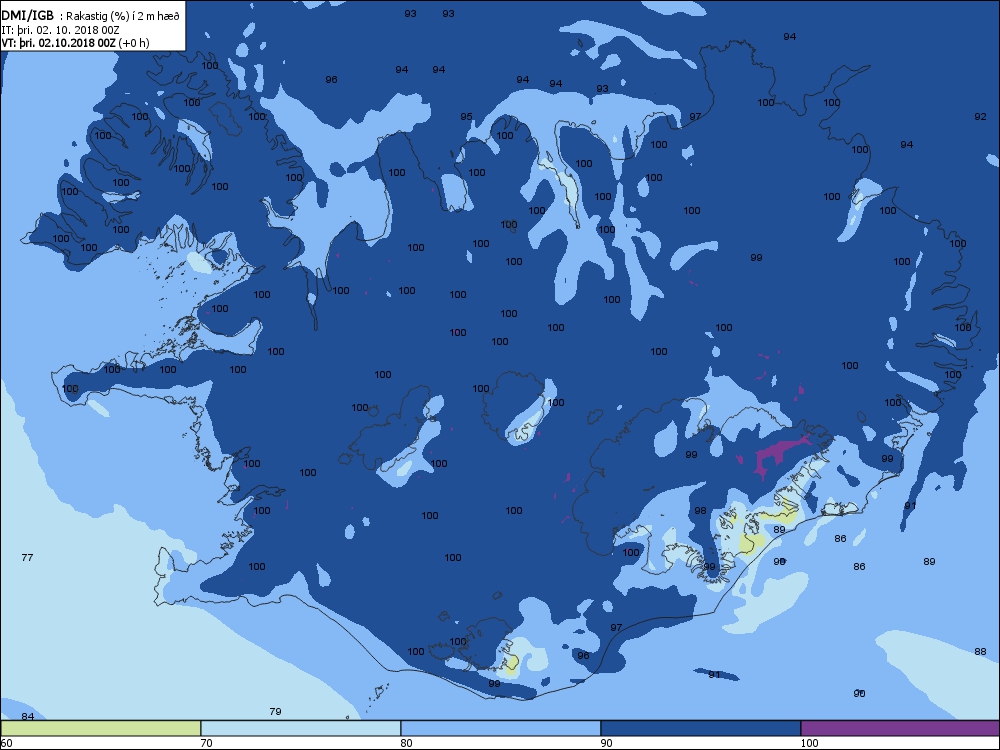Click the legend scale label 100

pyautogui.click(x=809, y=743)
